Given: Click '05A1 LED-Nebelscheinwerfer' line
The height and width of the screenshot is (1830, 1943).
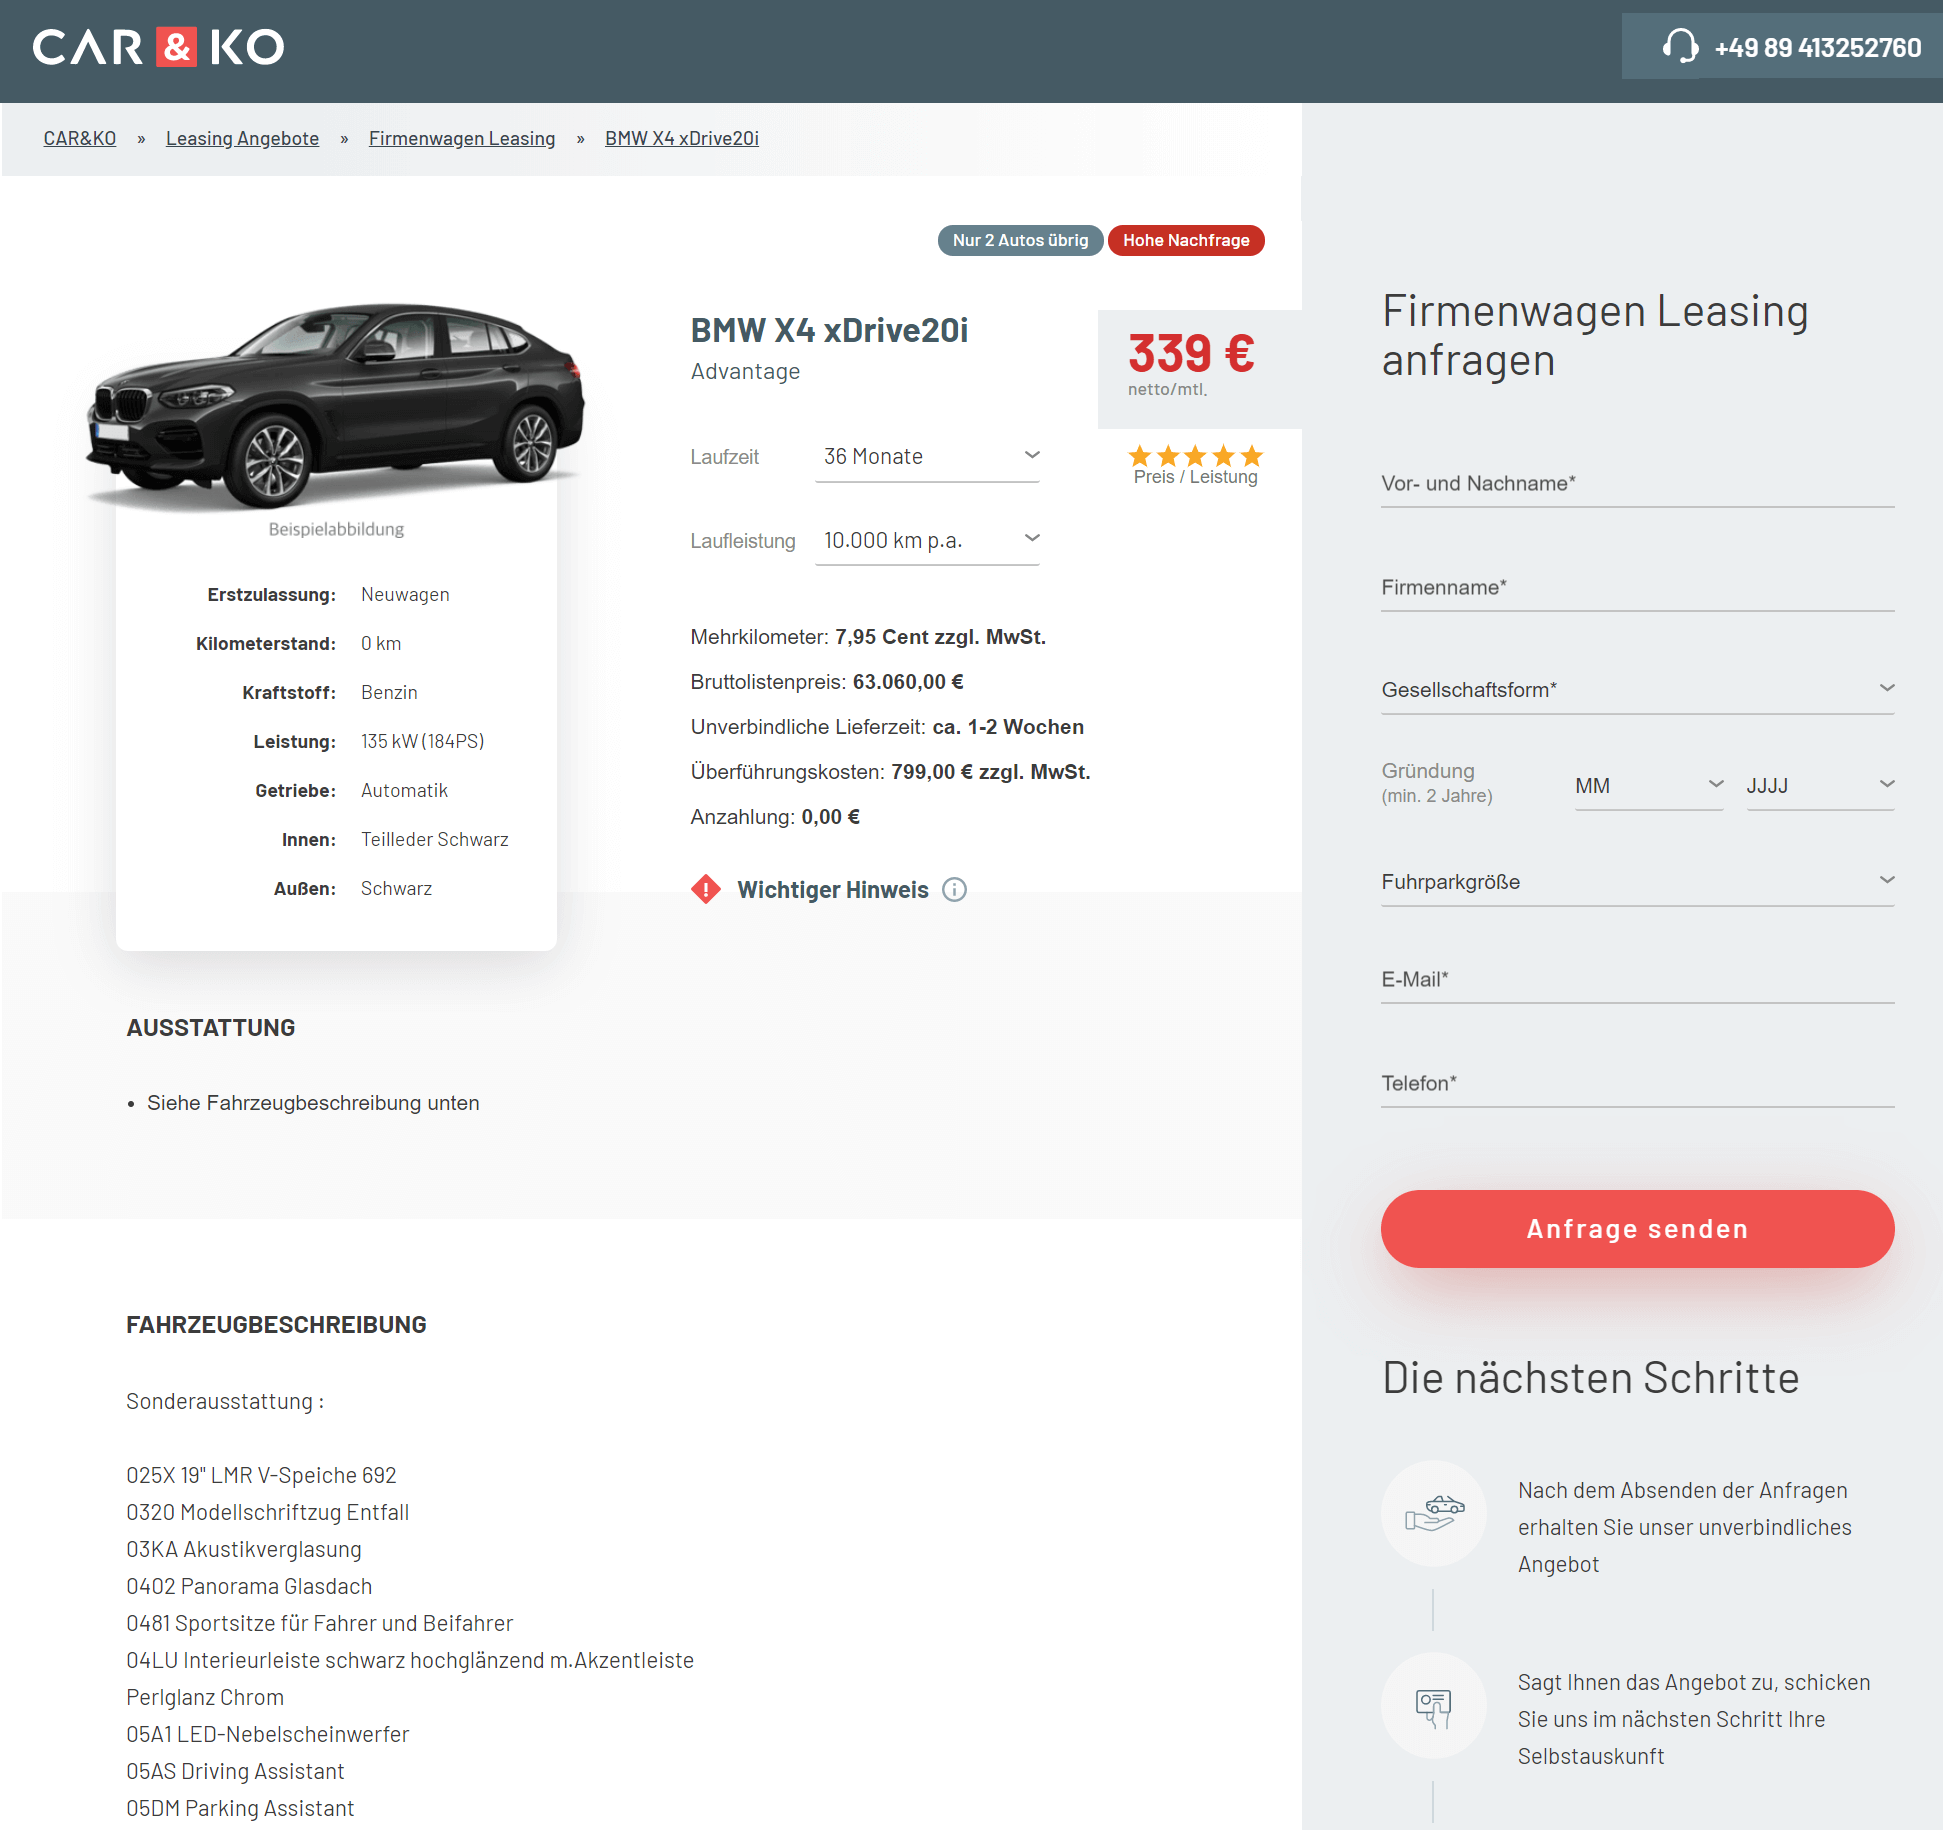Looking at the screenshot, I should (x=268, y=1734).
